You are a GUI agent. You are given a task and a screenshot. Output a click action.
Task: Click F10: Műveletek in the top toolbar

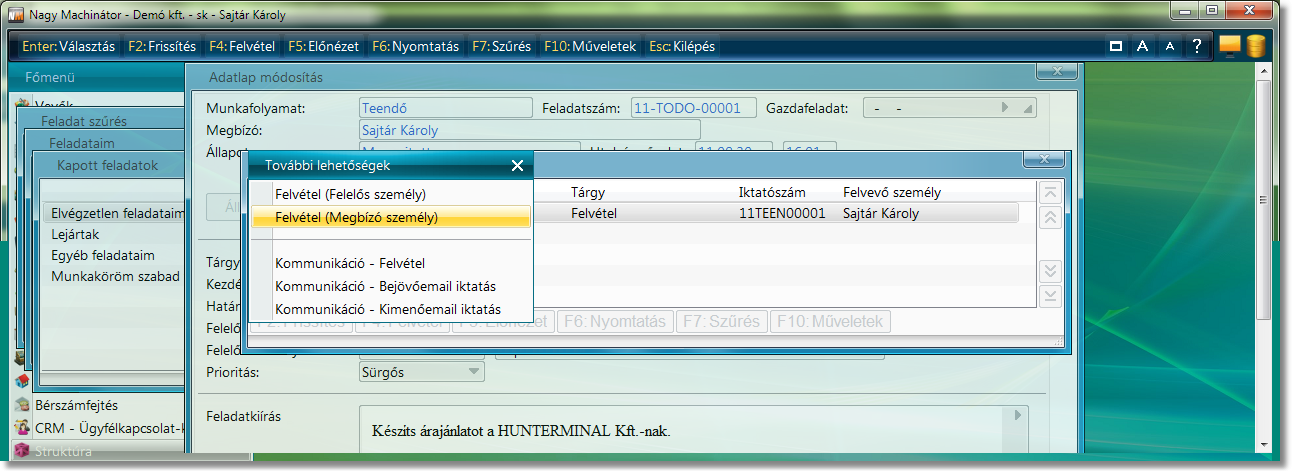point(590,46)
